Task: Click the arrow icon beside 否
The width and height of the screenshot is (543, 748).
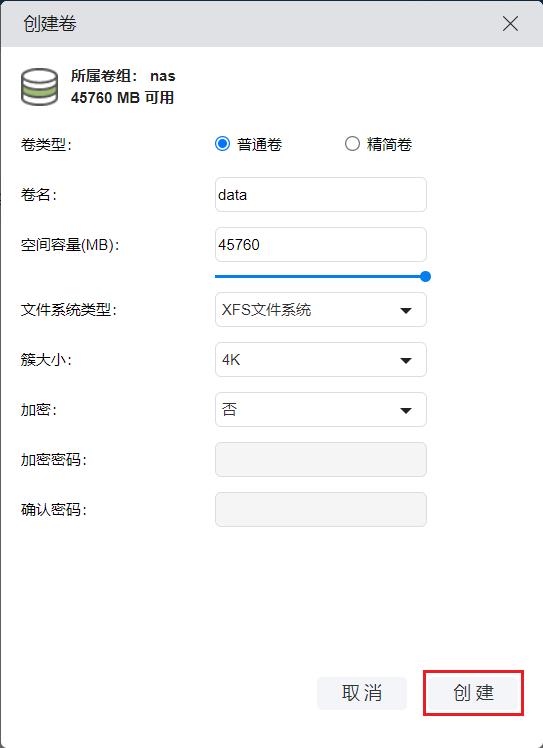Action: click(x=406, y=411)
